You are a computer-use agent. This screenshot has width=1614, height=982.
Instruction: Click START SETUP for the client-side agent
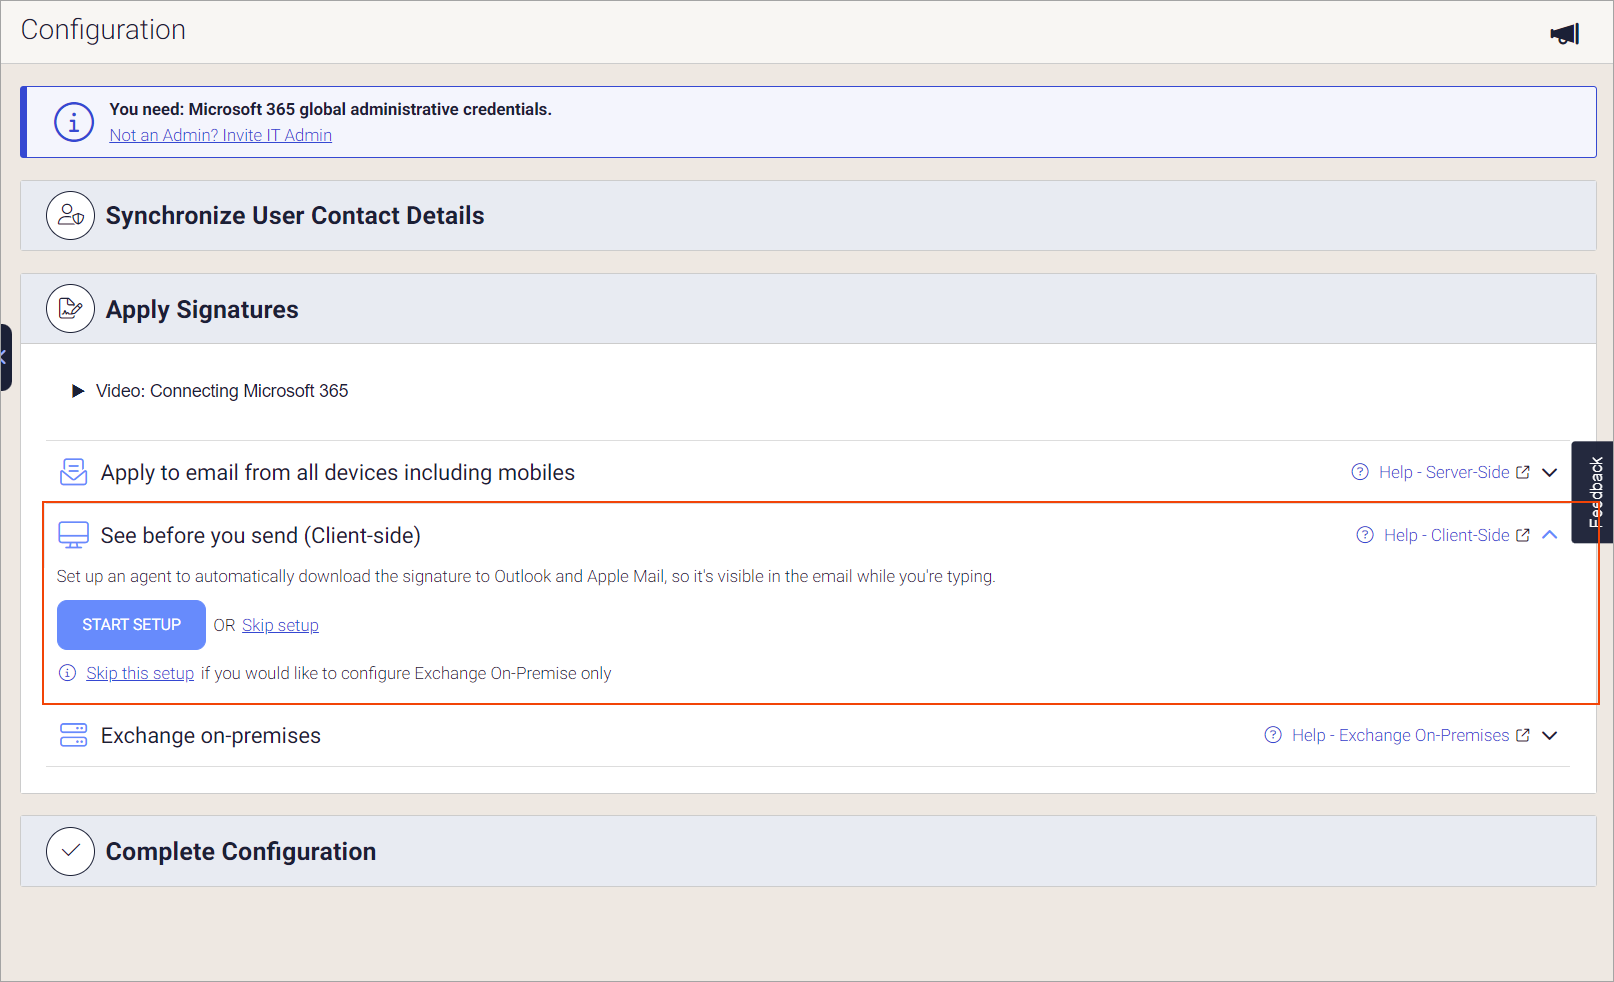coord(131,624)
